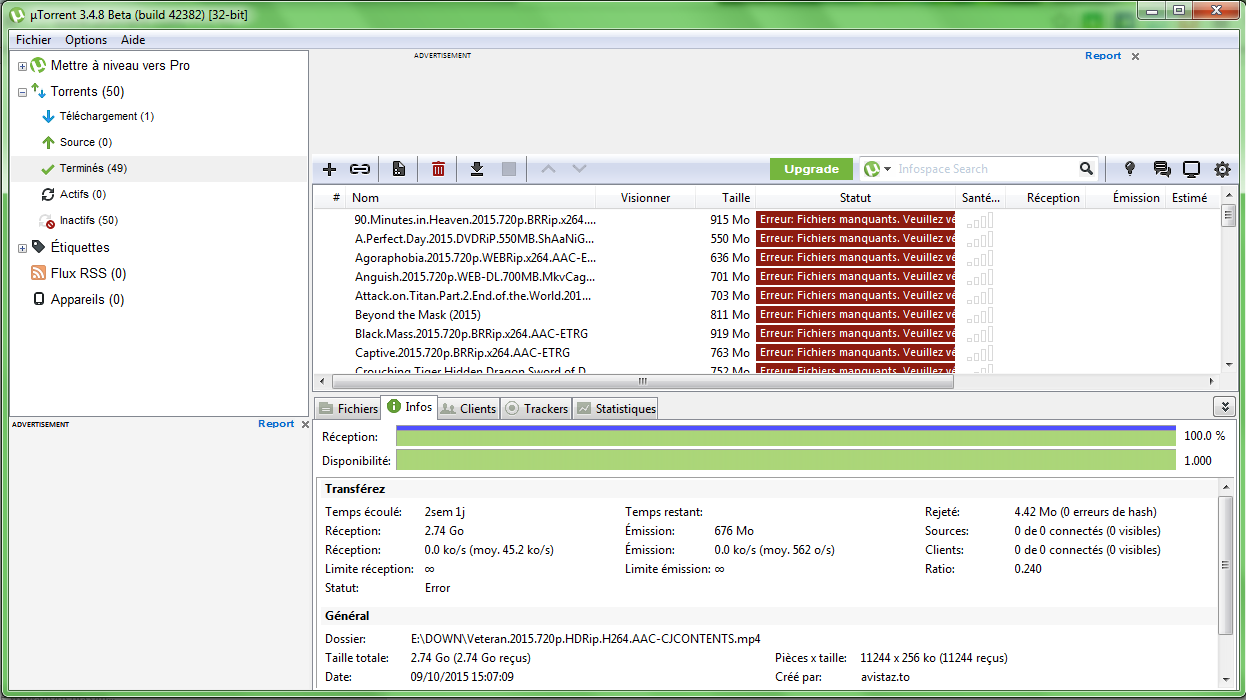Click the Réception progress bar
Image resolution: width=1246 pixels, height=700 pixels.
click(786, 436)
